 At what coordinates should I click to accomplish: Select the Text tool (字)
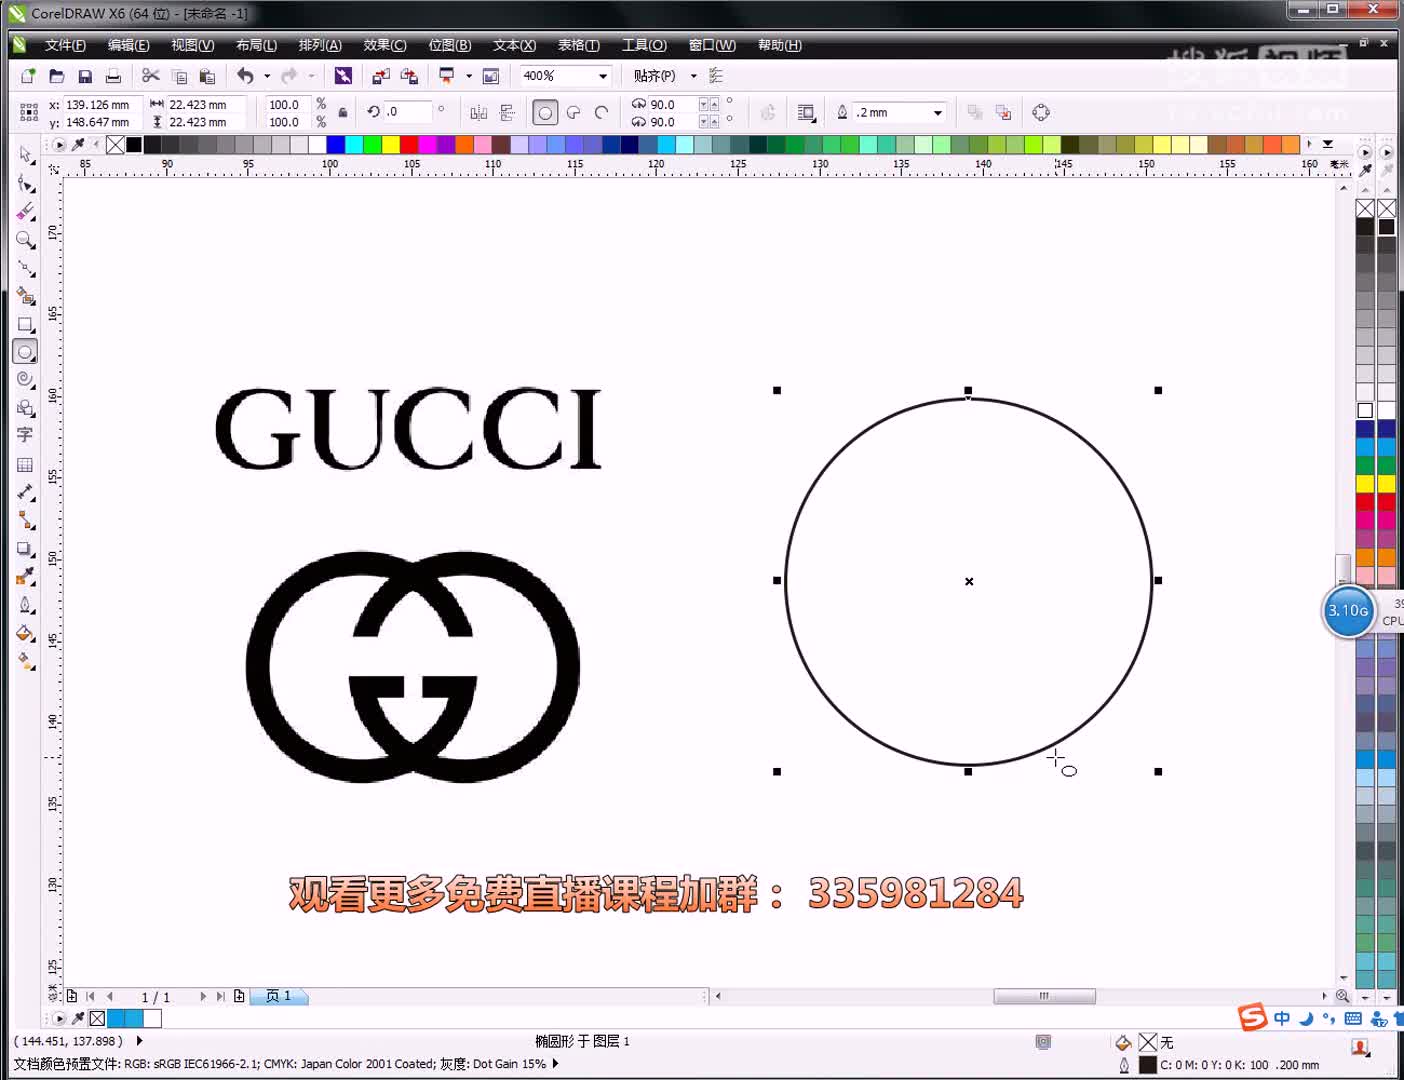coord(26,435)
